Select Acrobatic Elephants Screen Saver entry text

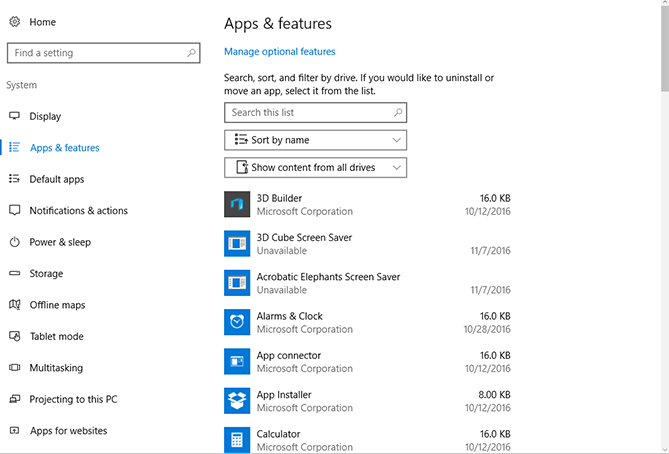(328, 276)
